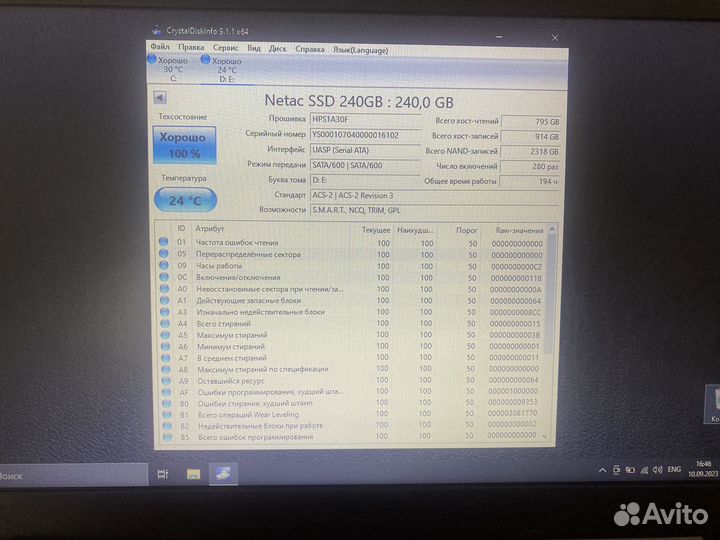Click the status icon for attribute A7
Image resolution: width=720 pixels, height=540 pixels.
pyautogui.click(x=166, y=358)
